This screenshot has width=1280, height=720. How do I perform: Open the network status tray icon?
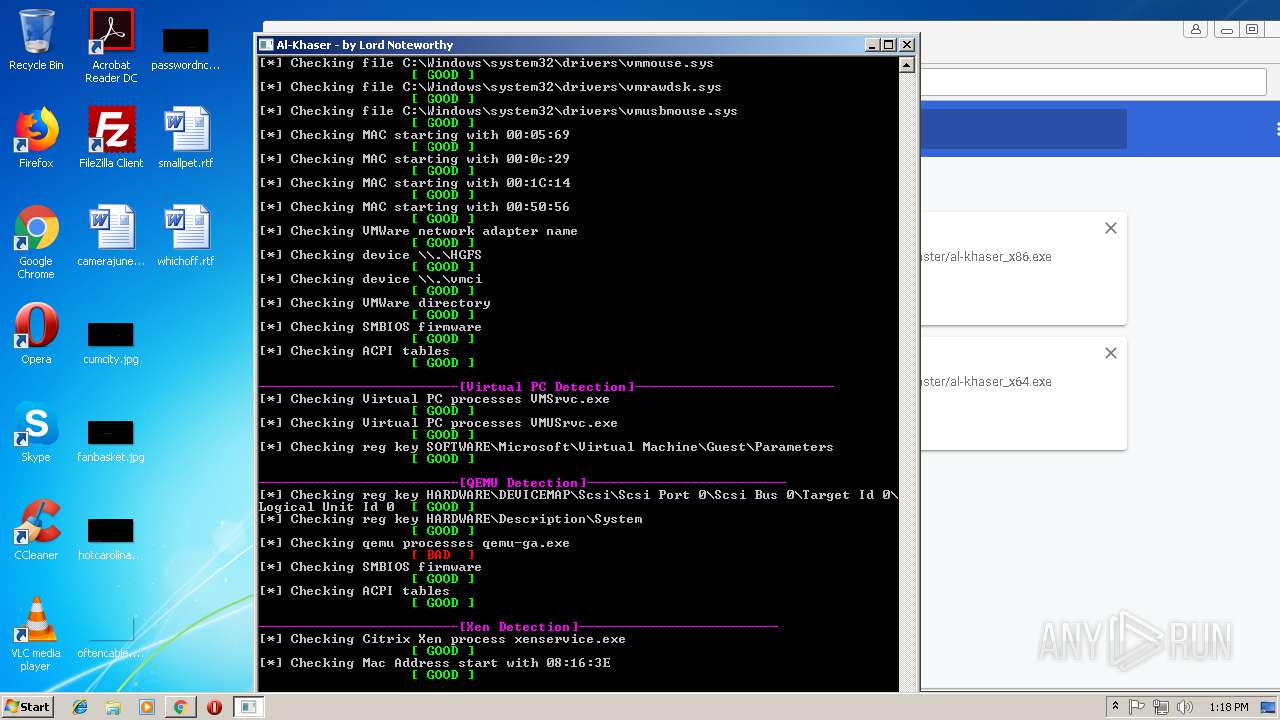click(1161, 707)
